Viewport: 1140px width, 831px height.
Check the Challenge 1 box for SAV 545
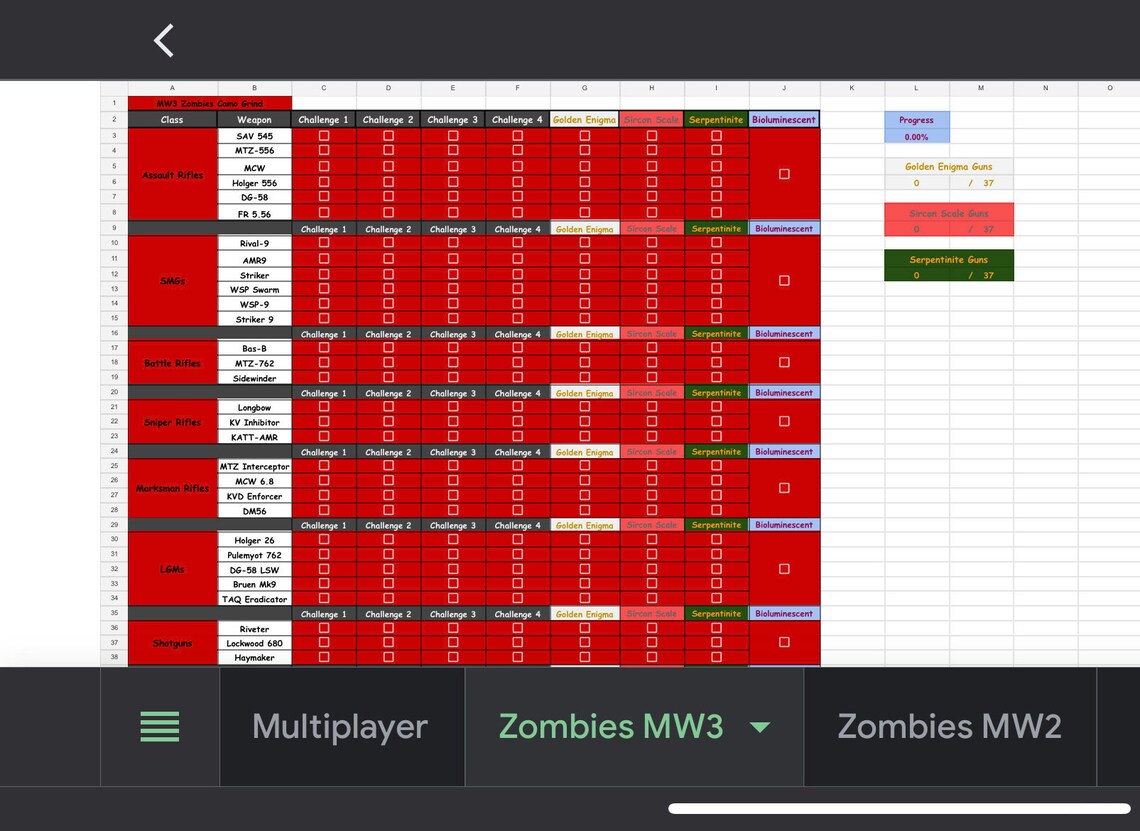tap(323, 135)
